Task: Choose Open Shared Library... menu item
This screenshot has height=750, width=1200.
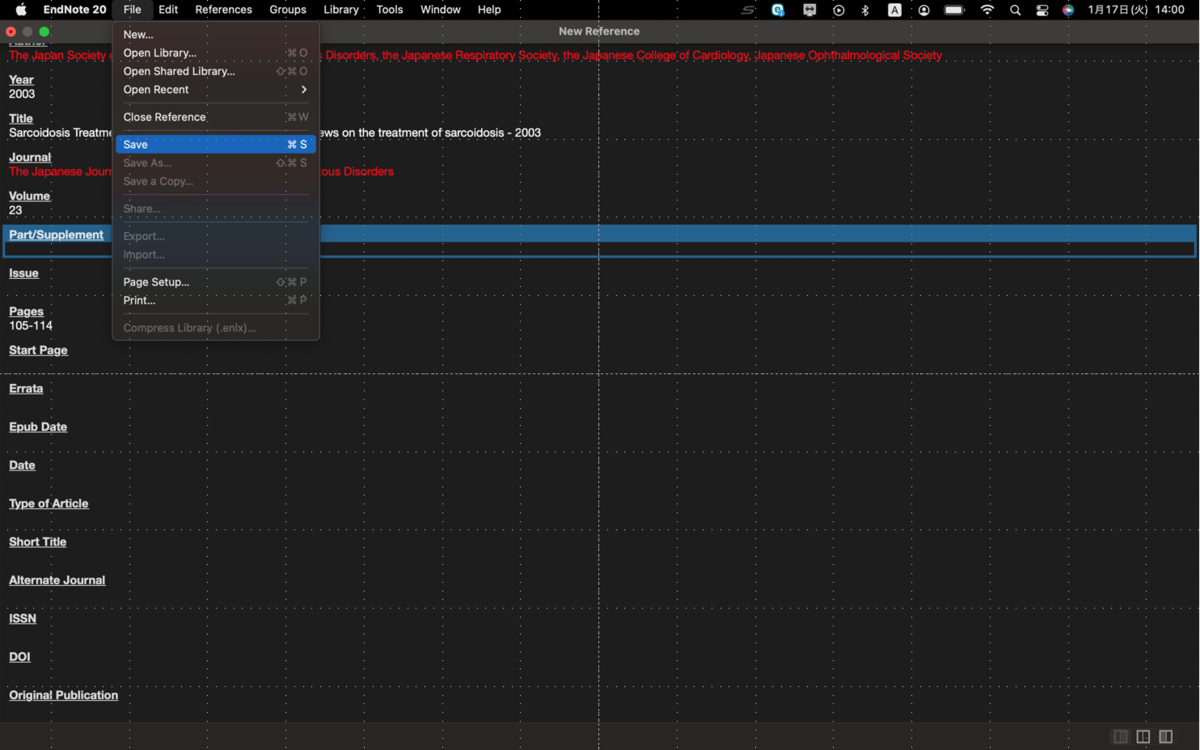Action: pyautogui.click(x=216, y=71)
